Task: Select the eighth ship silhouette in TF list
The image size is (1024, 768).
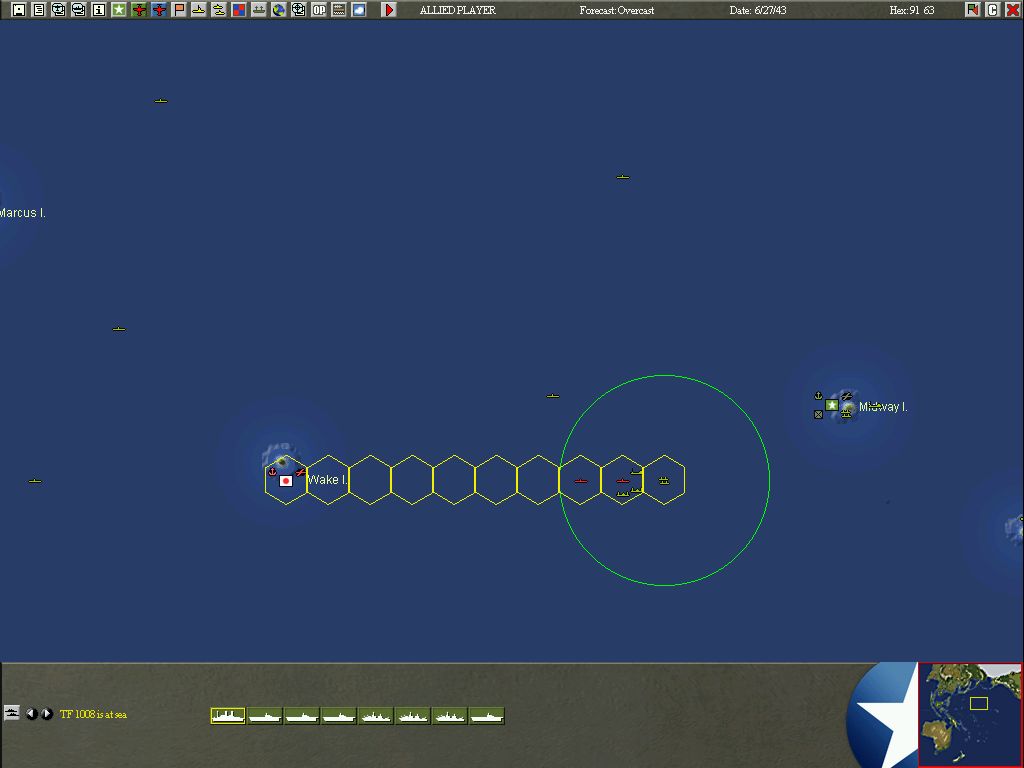Action: pyautogui.click(x=487, y=716)
